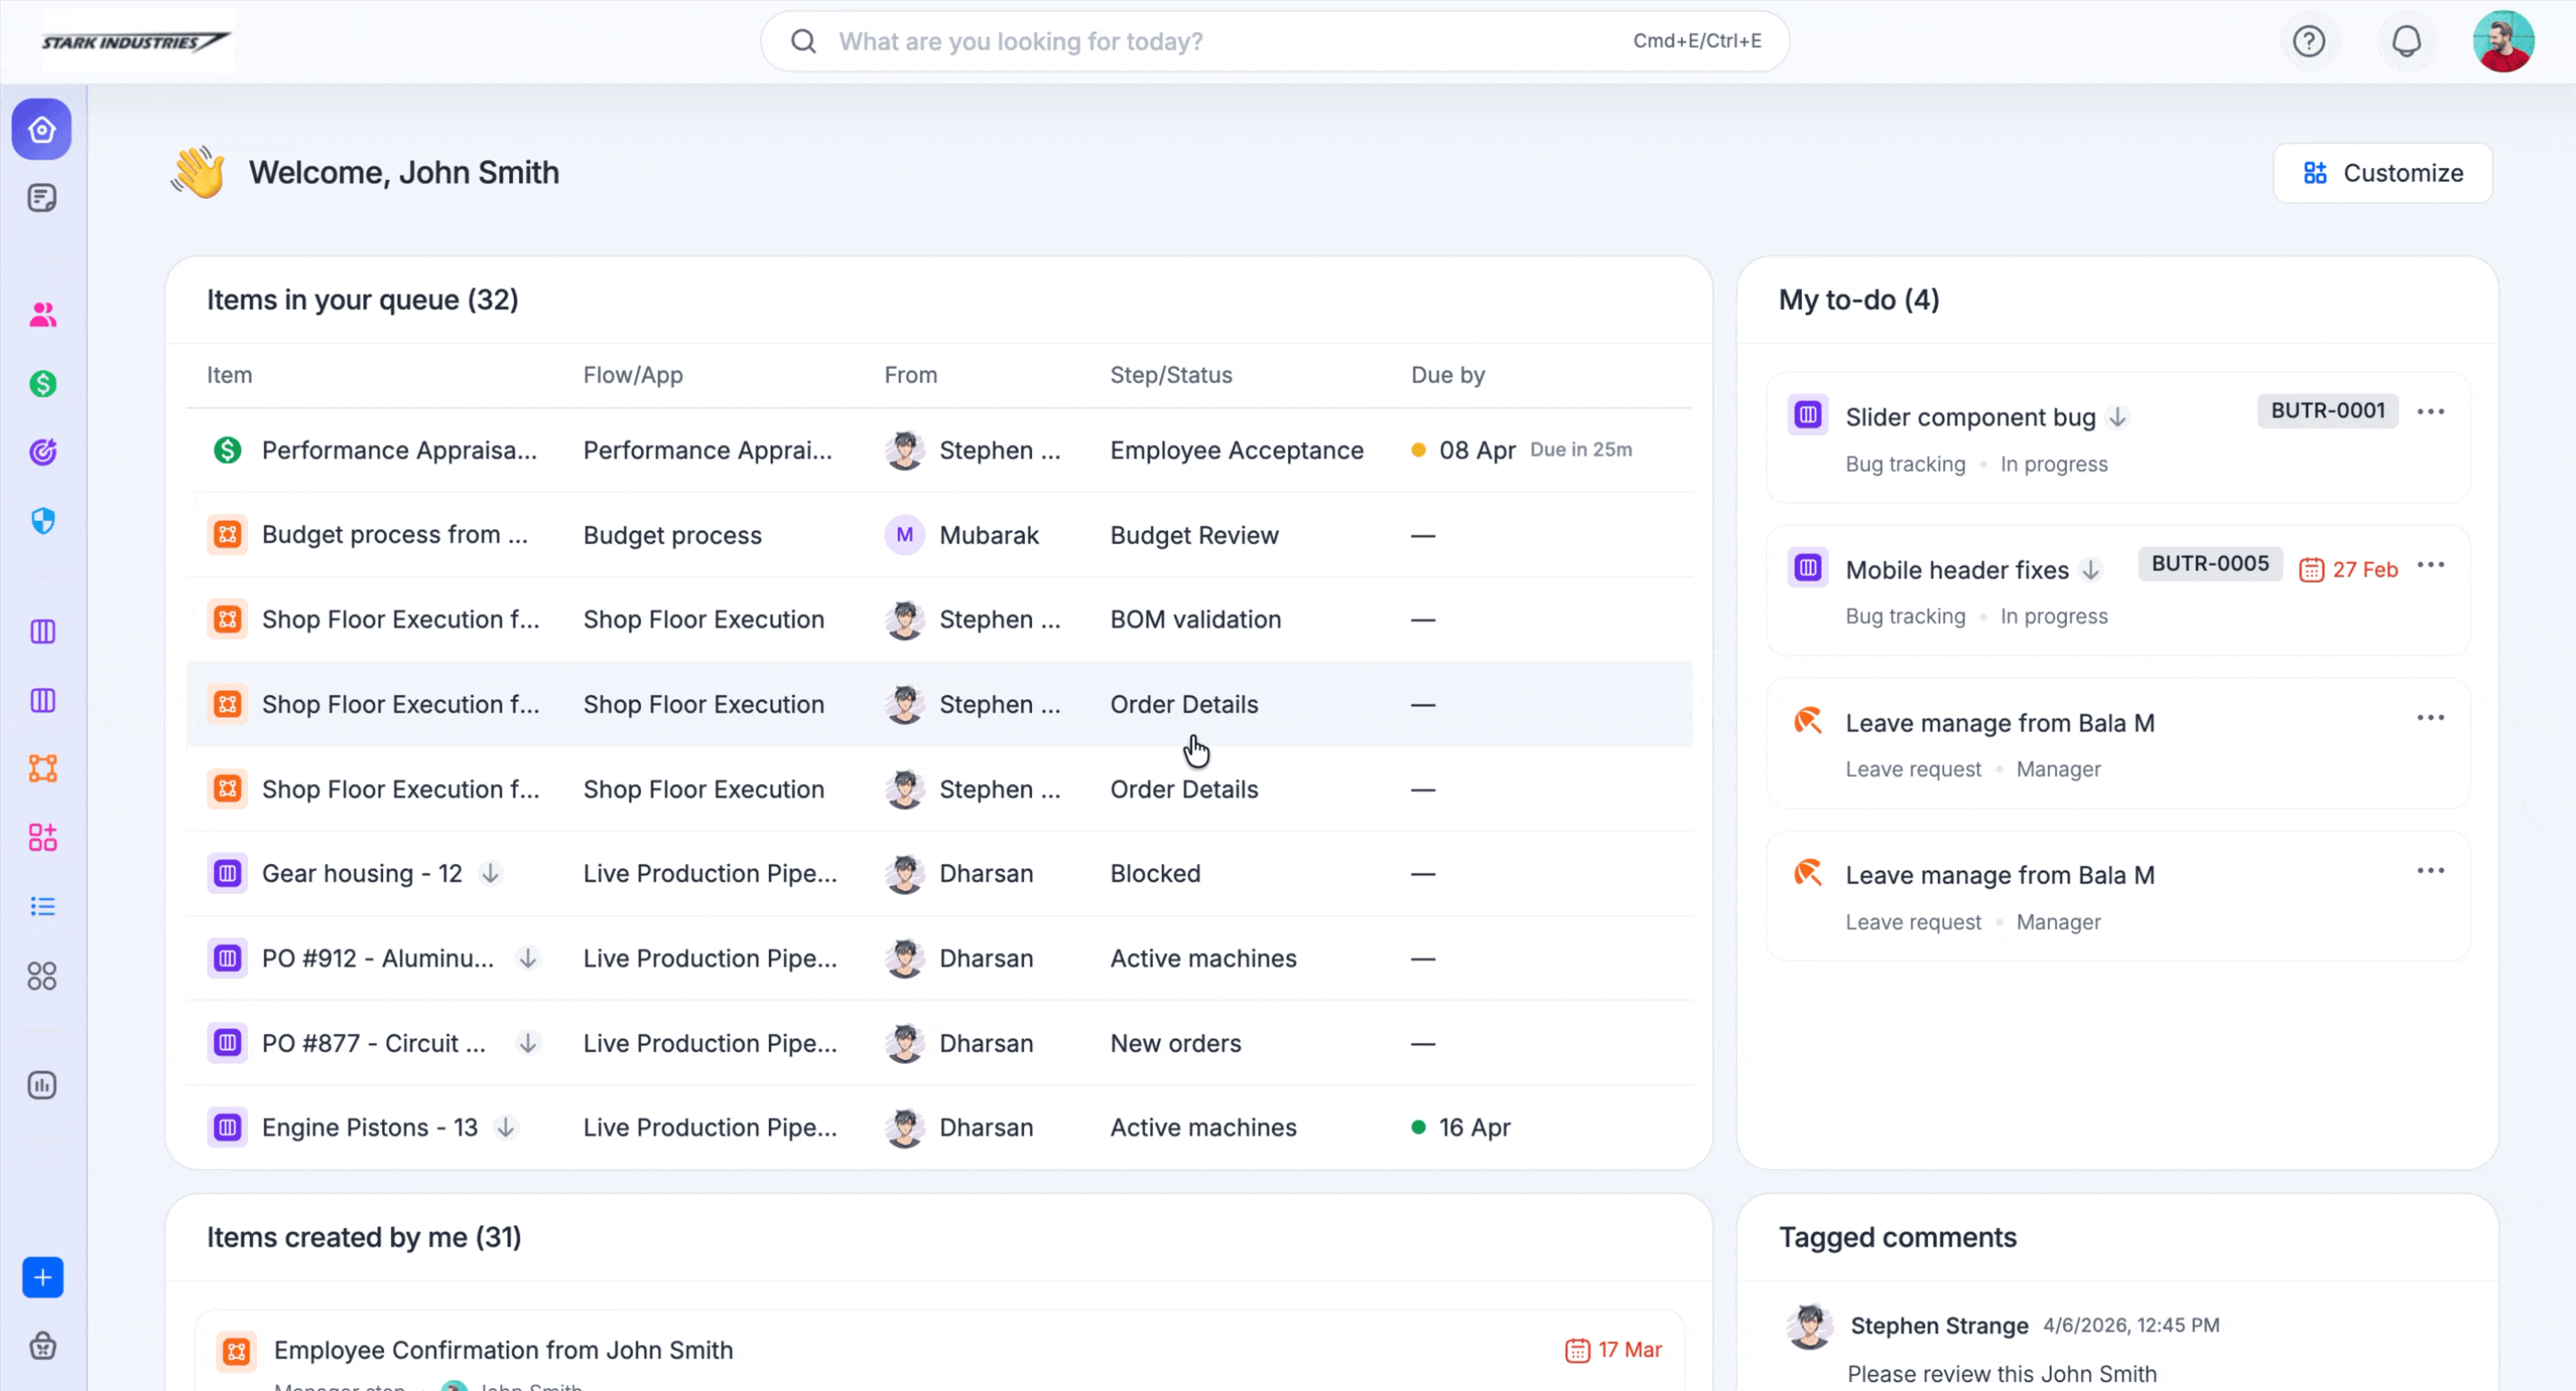This screenshot has width=2576, height=1391.
Task: Open Budget process from queue row
Action: click(x=394, y=535)
